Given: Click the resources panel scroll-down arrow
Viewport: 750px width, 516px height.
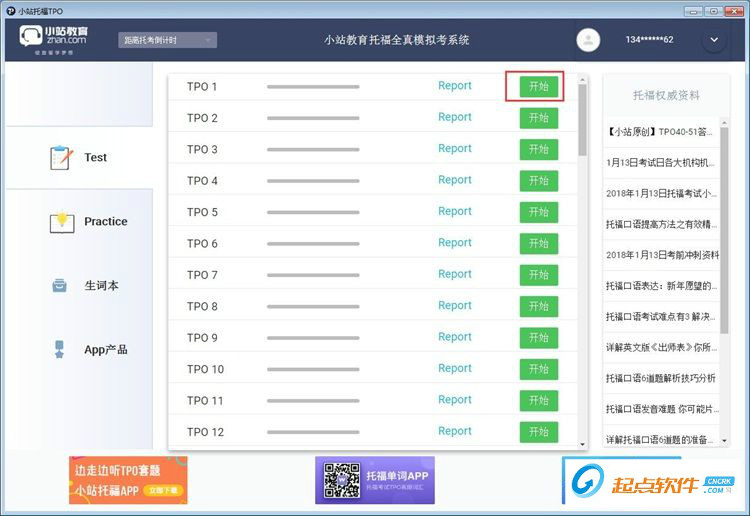Looking at the screenshot, I should tap(724, 440).
